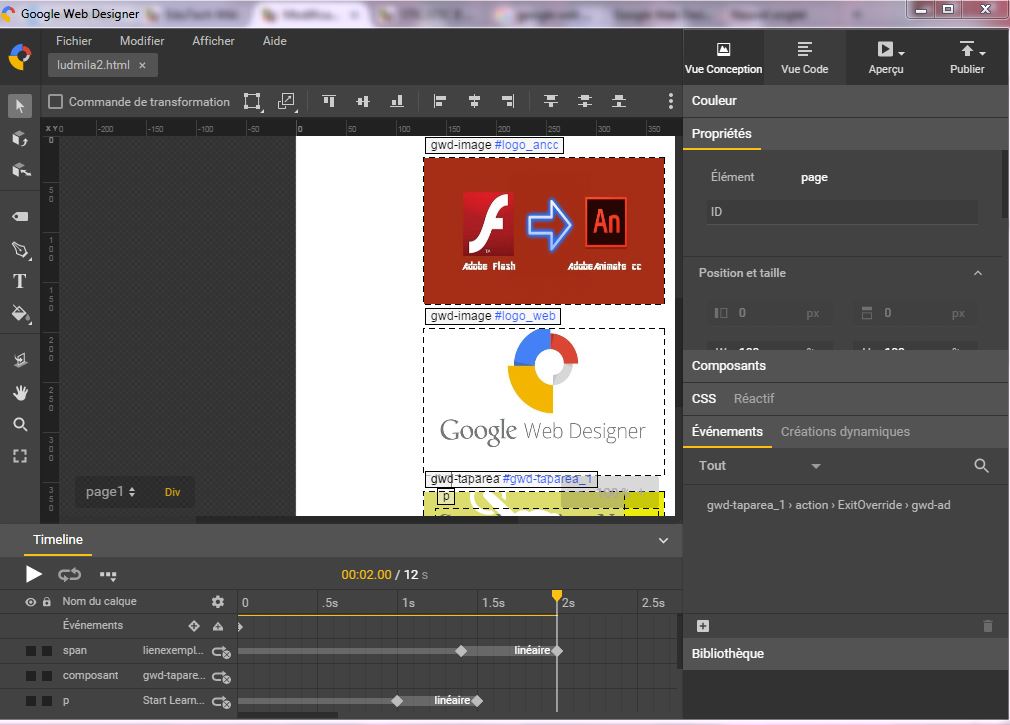Click the distribute bottom edges icon
This screenshot has height=725, width=1010.
tap(619, 101)
